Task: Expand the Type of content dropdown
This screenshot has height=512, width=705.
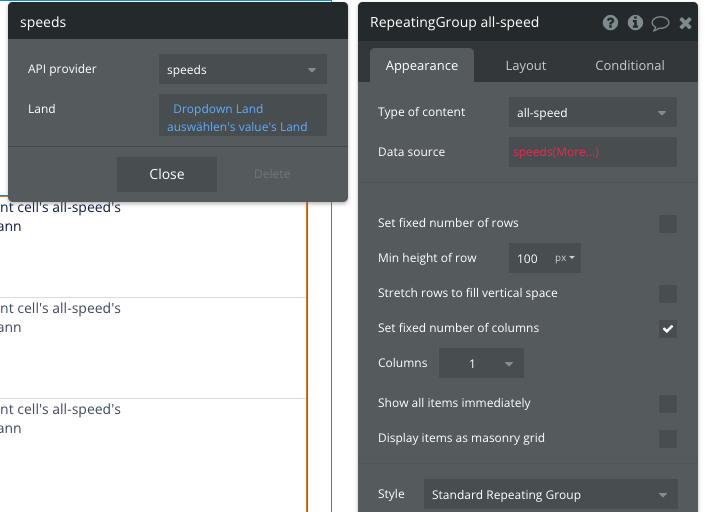Action: tap(593, 112)
